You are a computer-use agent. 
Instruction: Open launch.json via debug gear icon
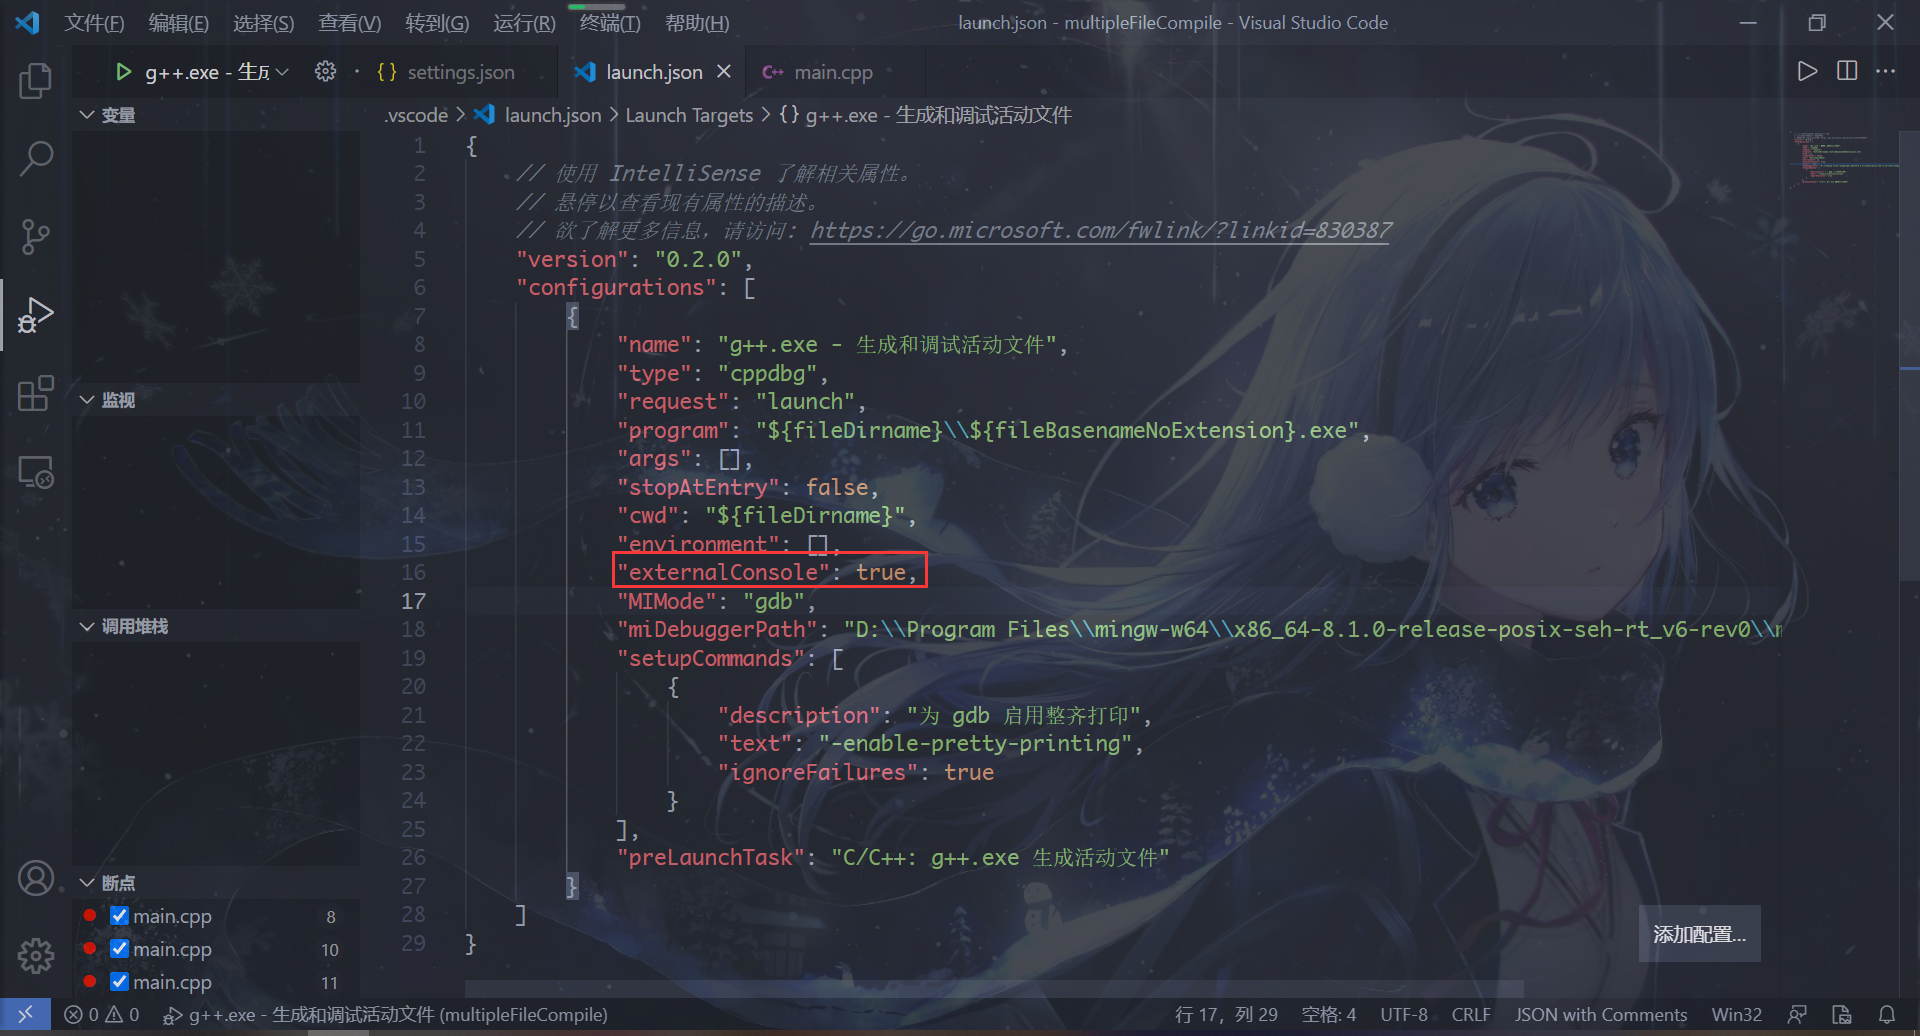pos(326,72)
